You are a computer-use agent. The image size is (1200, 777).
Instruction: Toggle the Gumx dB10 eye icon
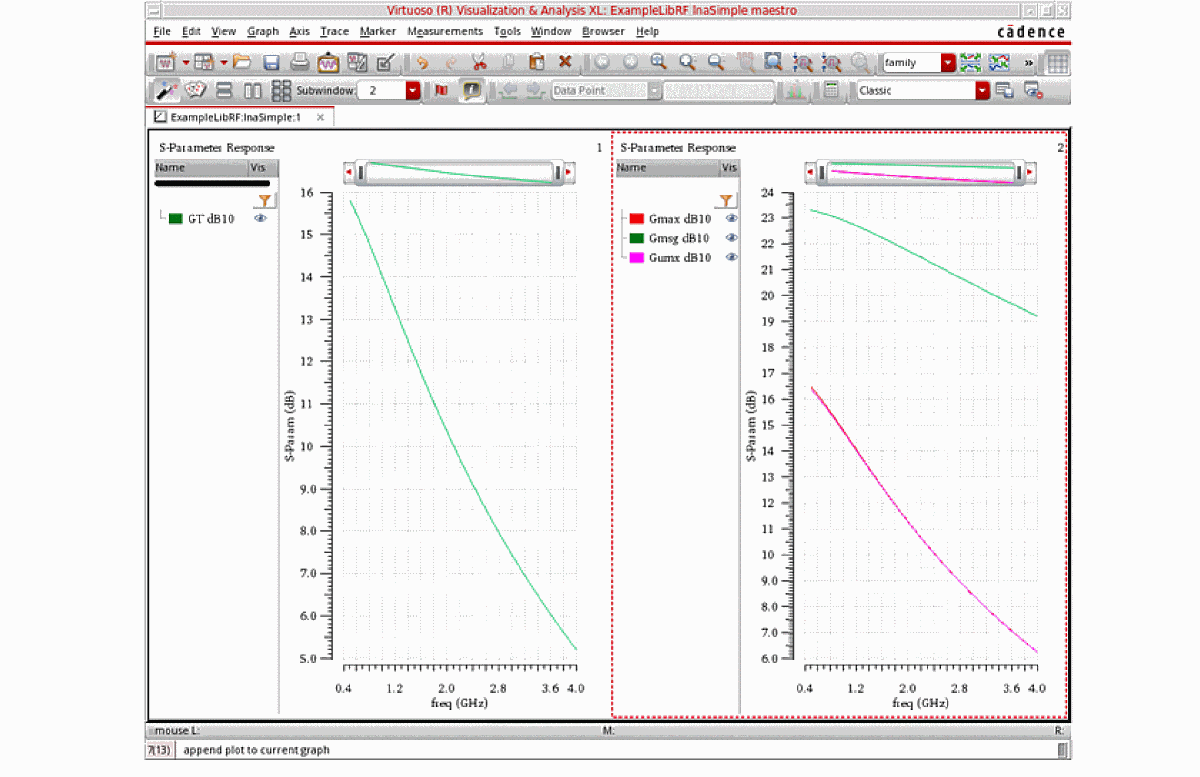[731, 257]
